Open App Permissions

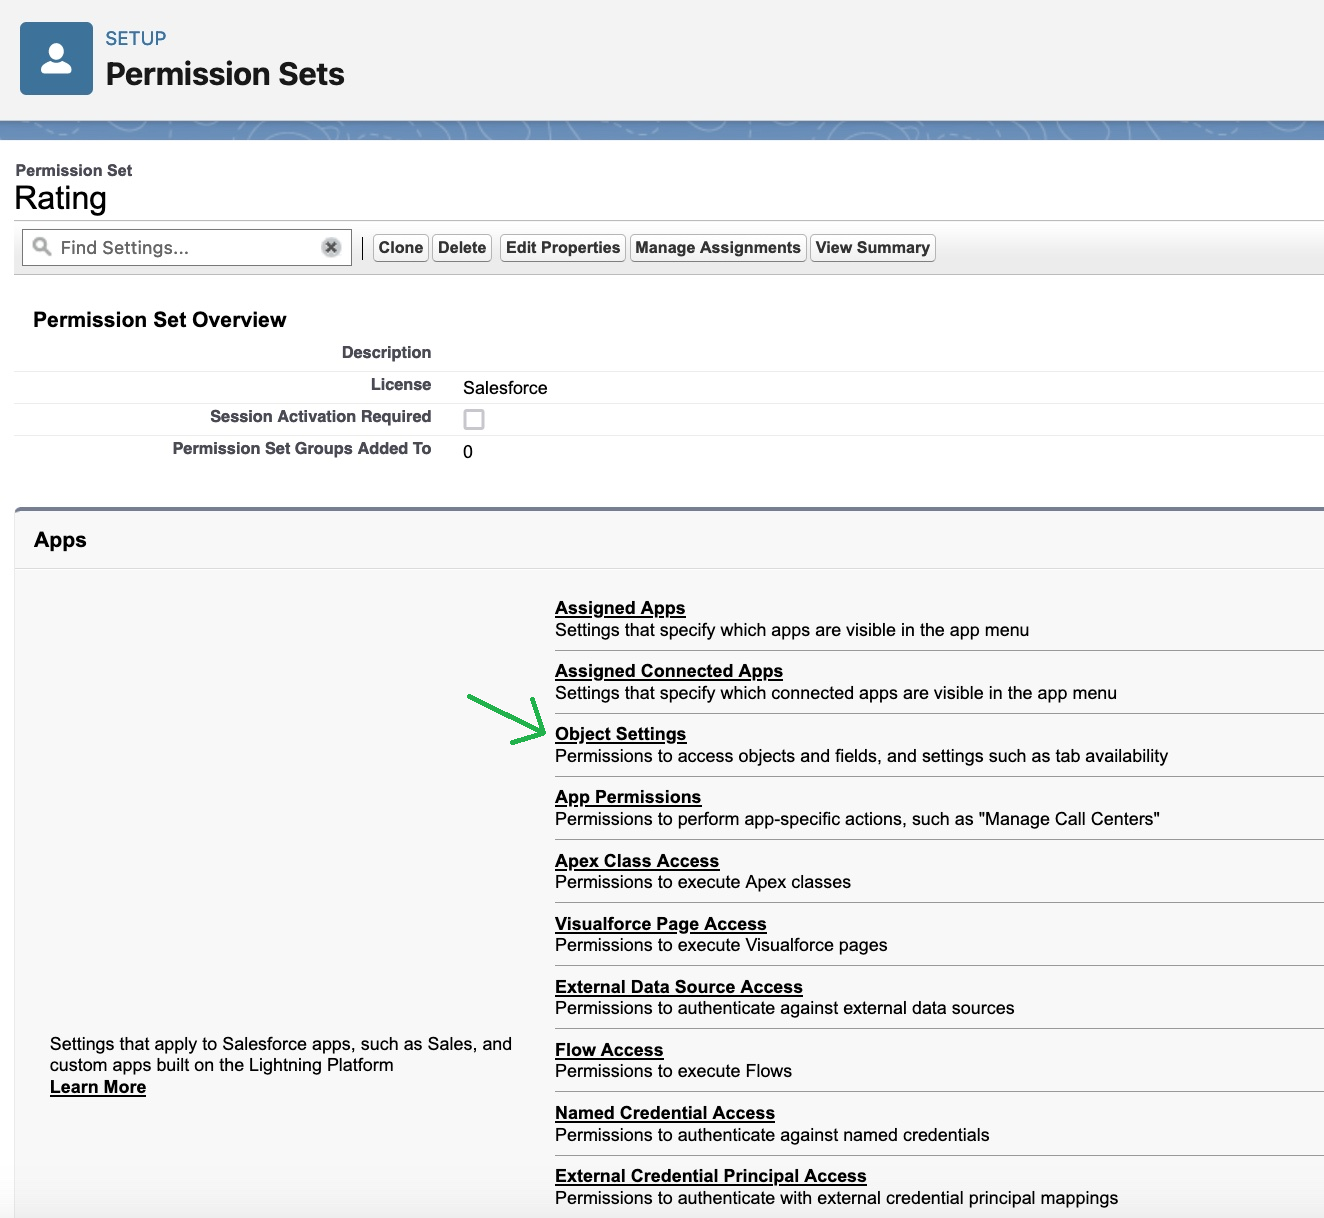coord(628,797)
